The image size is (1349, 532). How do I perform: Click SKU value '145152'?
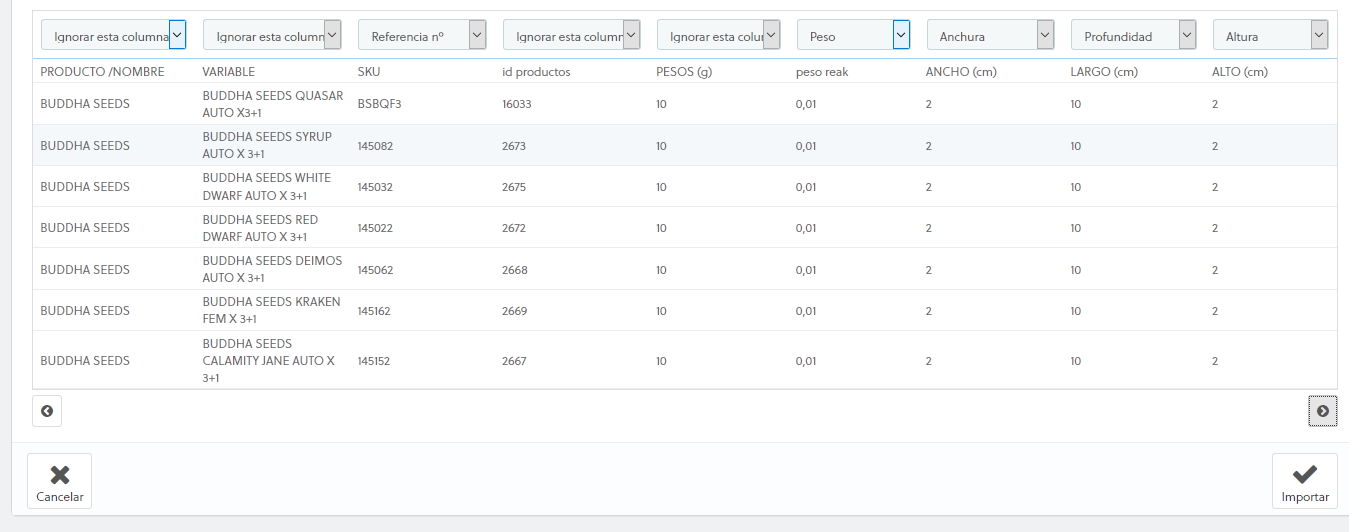click(375, 361)
